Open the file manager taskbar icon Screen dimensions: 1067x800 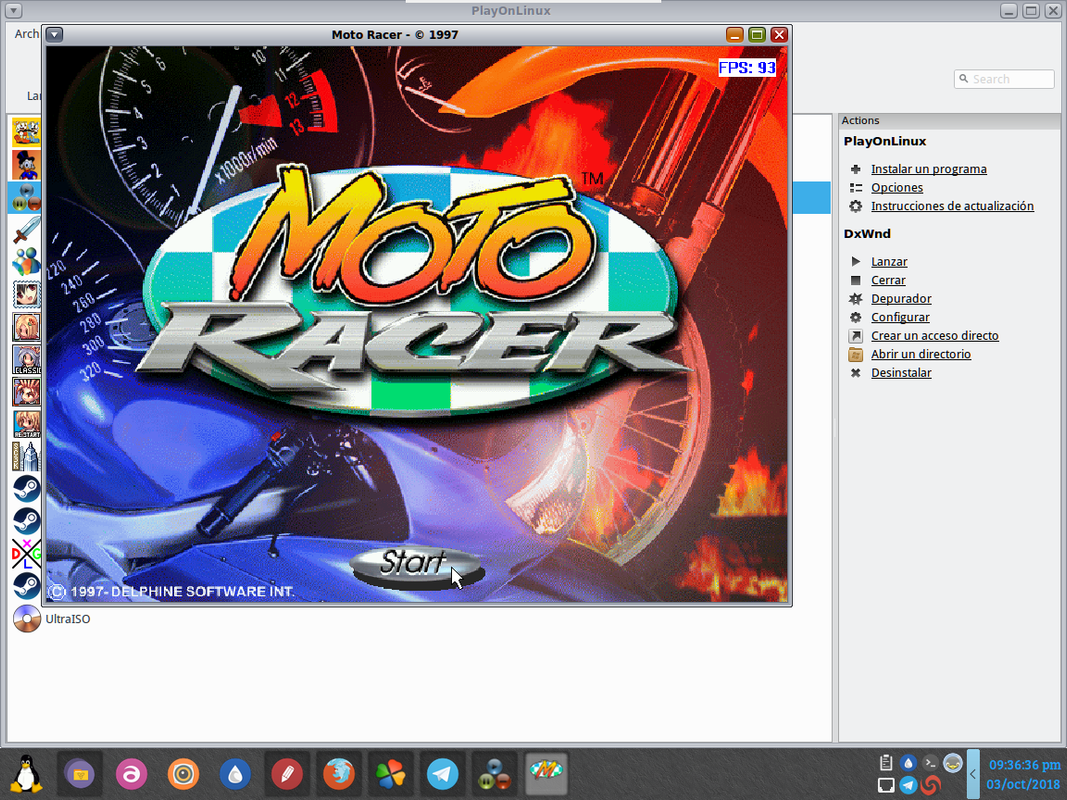tap(80, 773)
